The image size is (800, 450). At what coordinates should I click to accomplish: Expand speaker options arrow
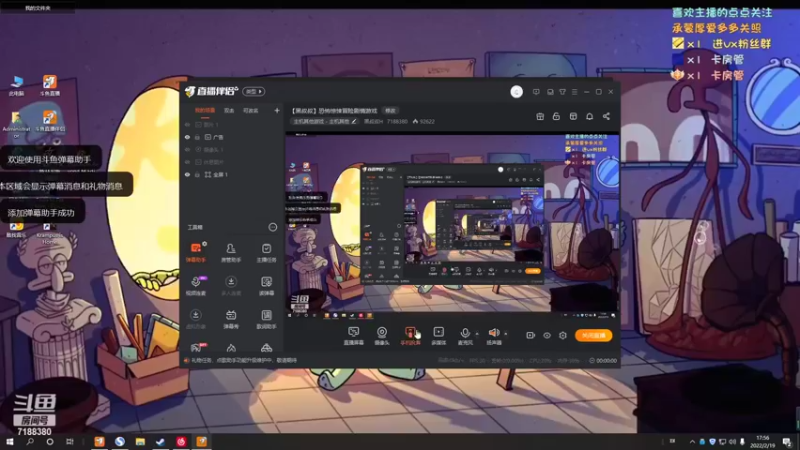click(506, 334)
